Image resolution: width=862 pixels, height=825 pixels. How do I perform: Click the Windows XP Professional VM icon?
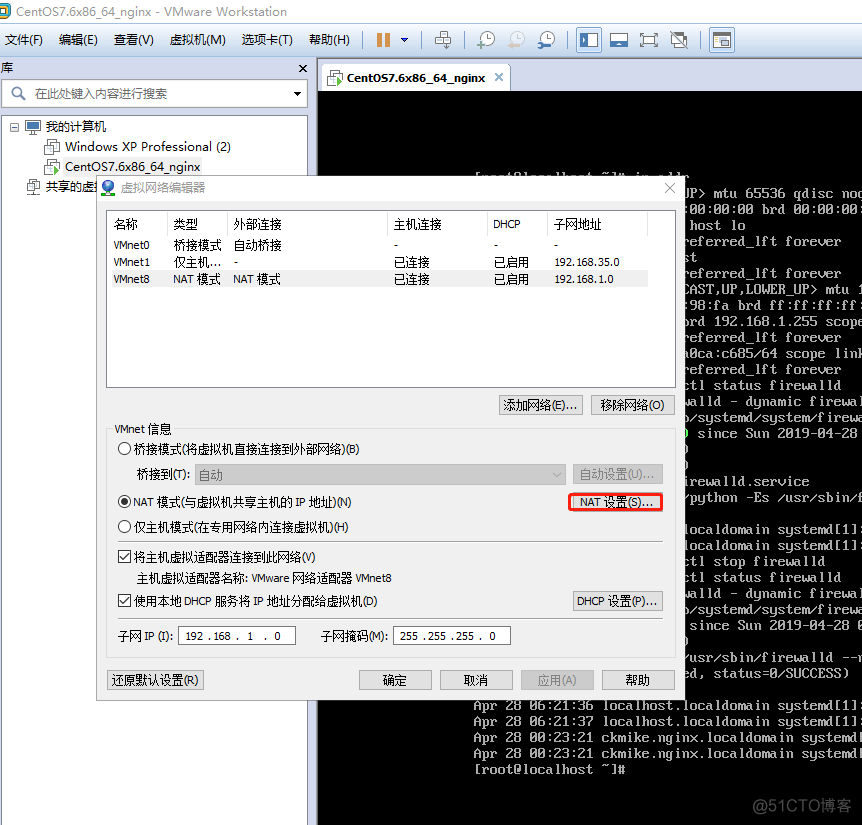point(52,147)
